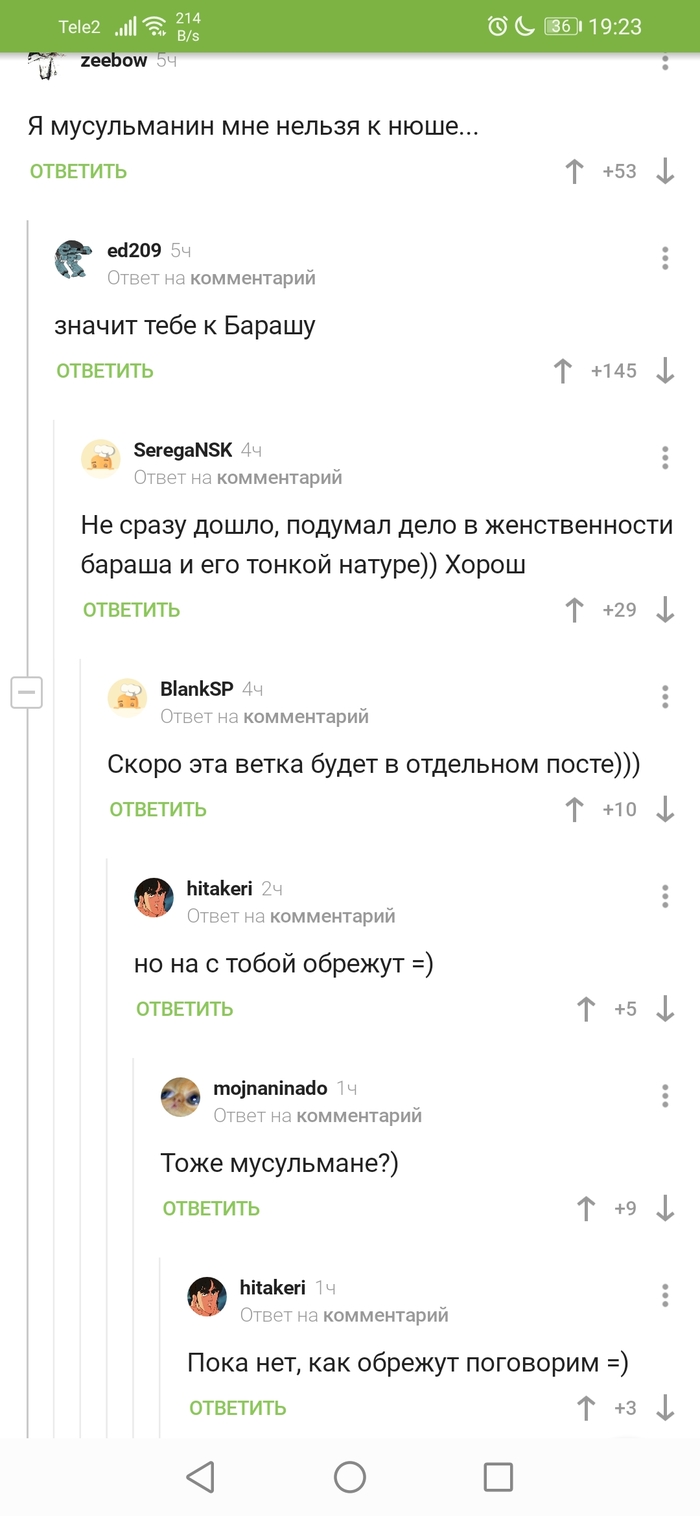Downvote ed209's reply

point(665,370)
